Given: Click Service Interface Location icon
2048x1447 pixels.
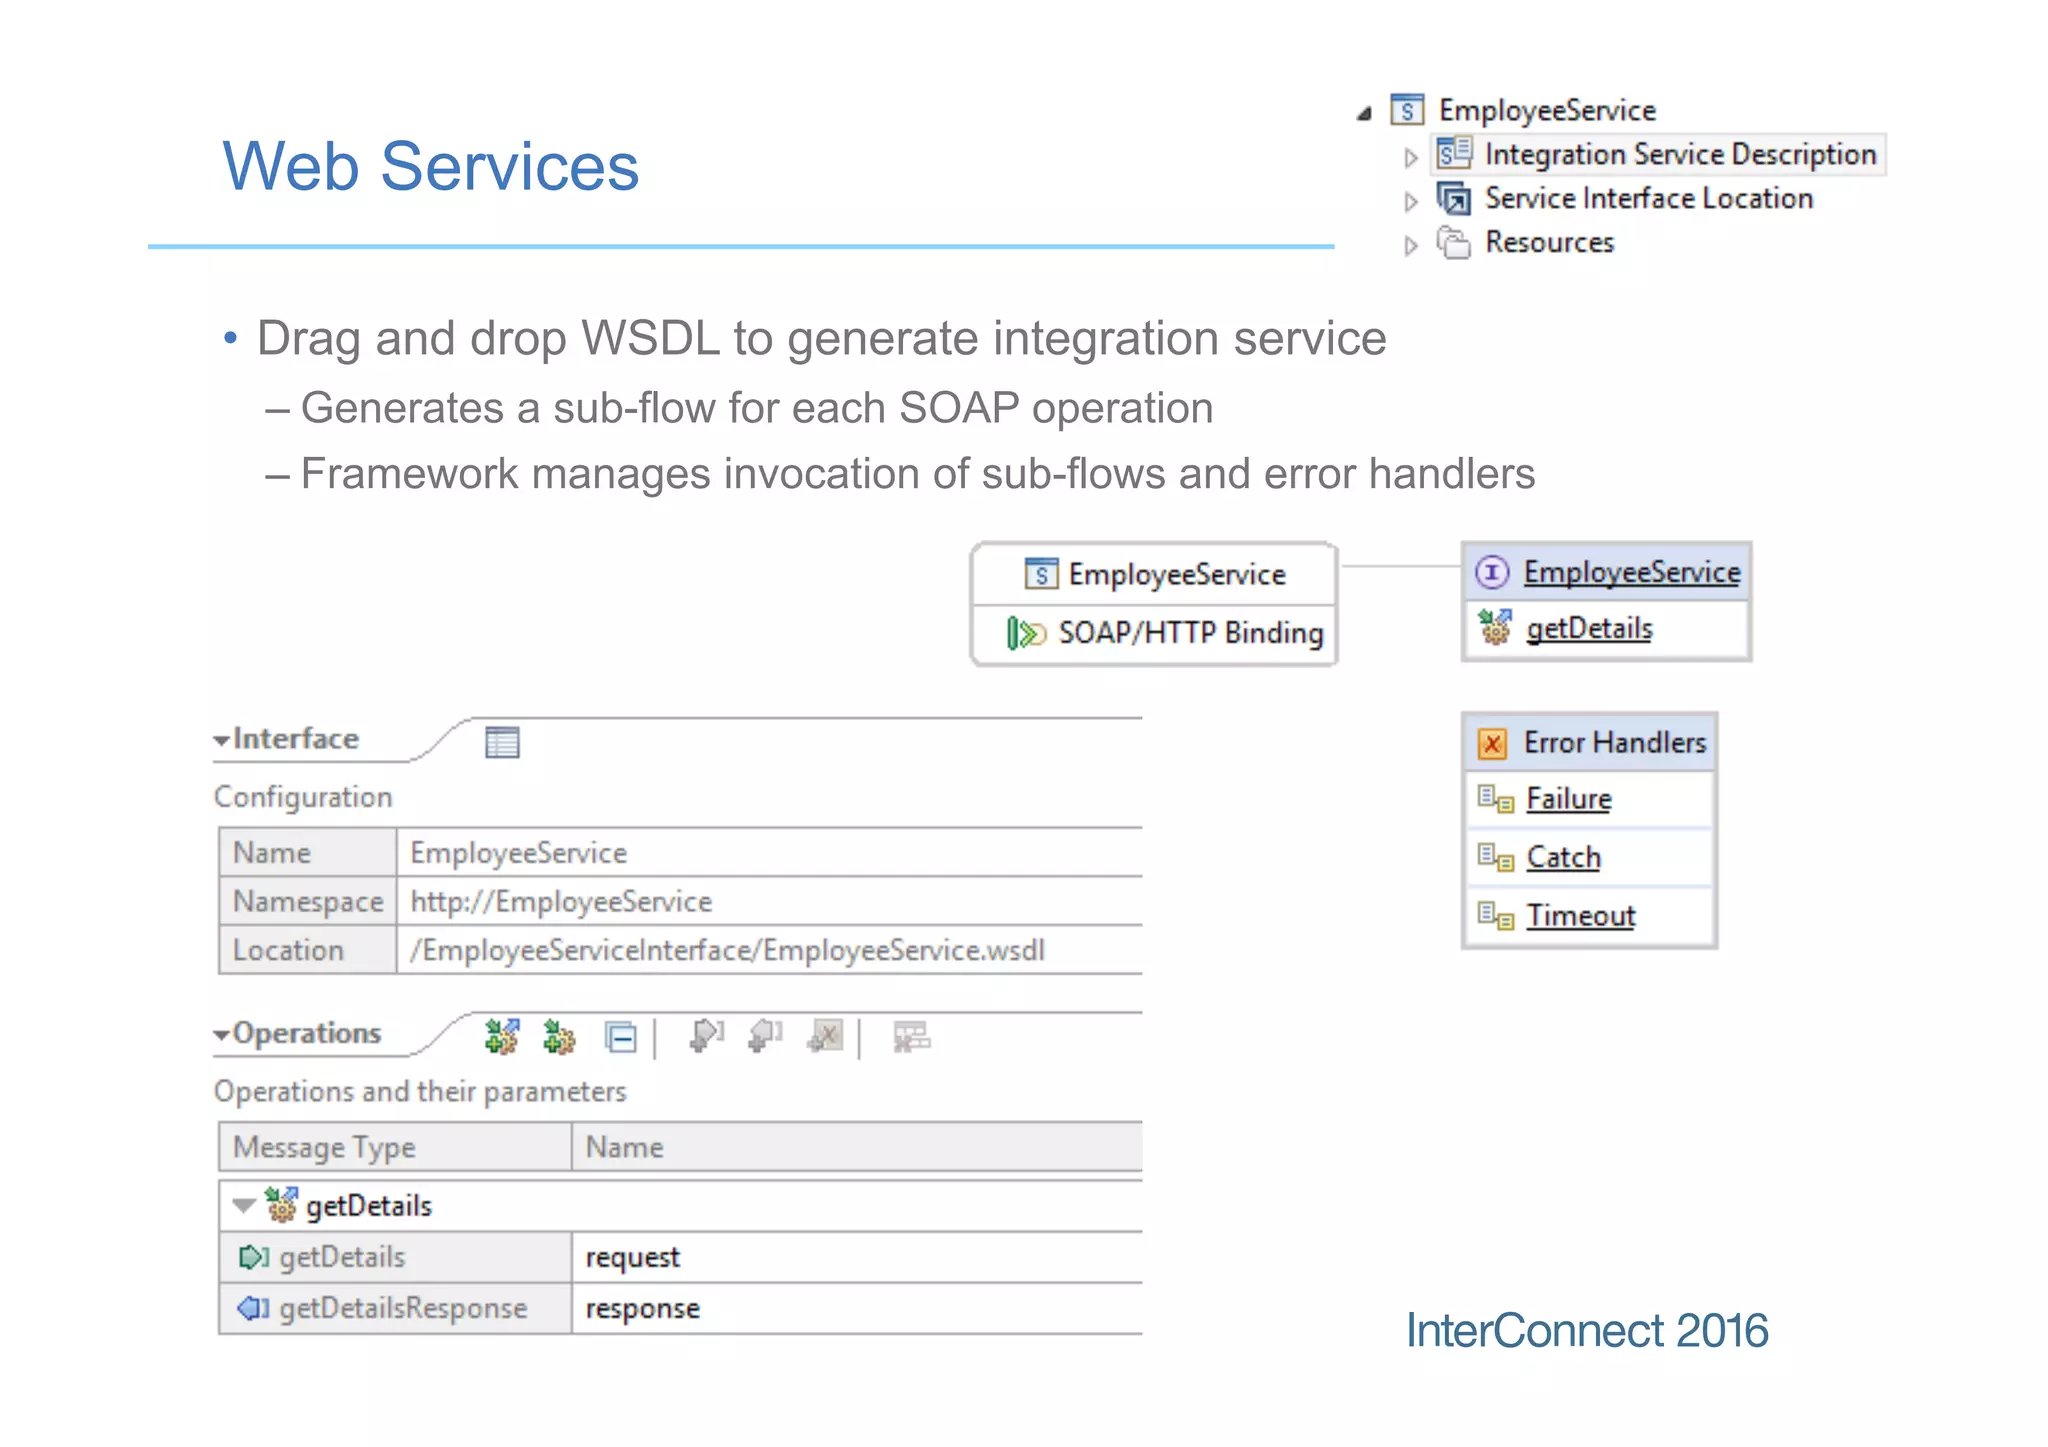Looking at the screenshot, I should pyautogui.click(x=1454, y=198).
